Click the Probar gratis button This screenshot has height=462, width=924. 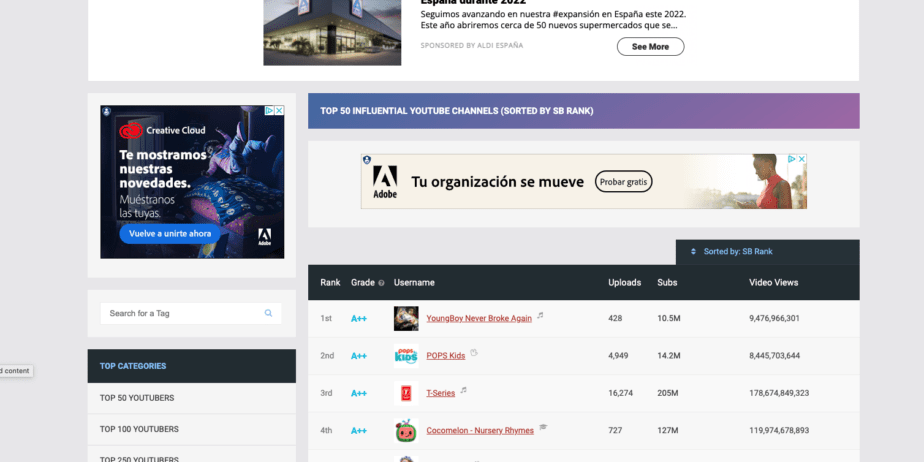[x=623, y=182]
